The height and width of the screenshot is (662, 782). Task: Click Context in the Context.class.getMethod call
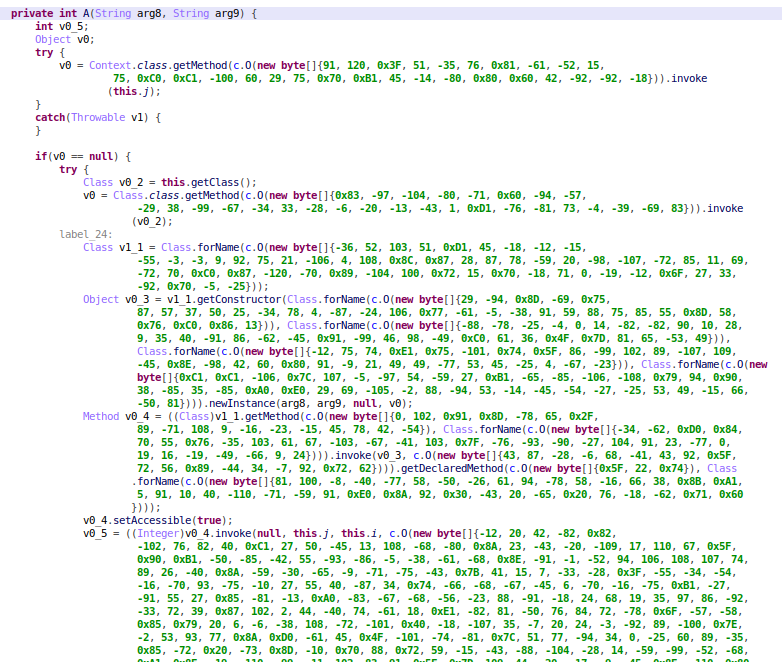[110, 64]
